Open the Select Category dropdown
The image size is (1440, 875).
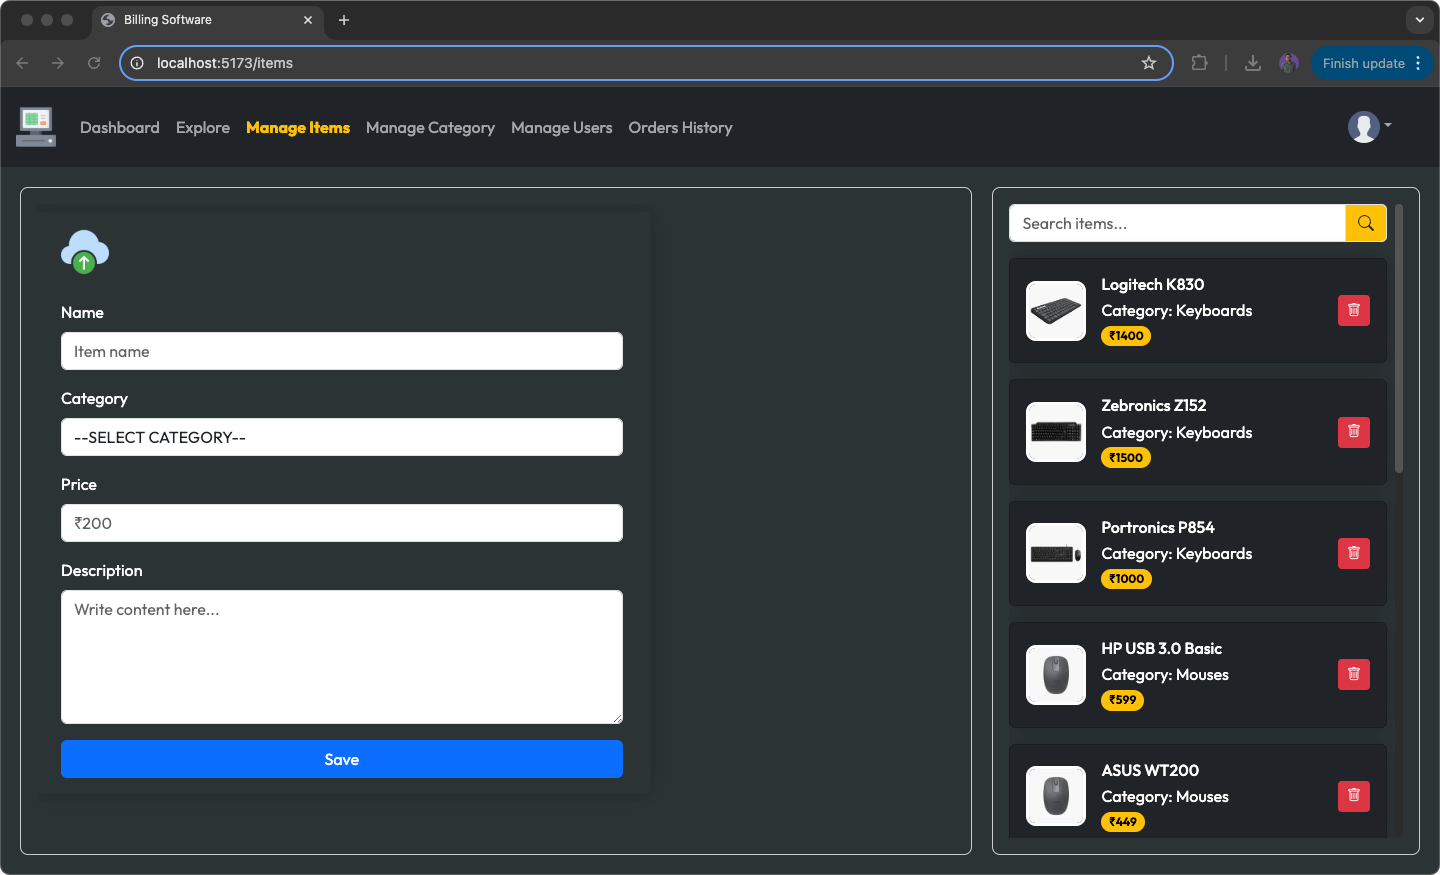[x=342, y=437]
